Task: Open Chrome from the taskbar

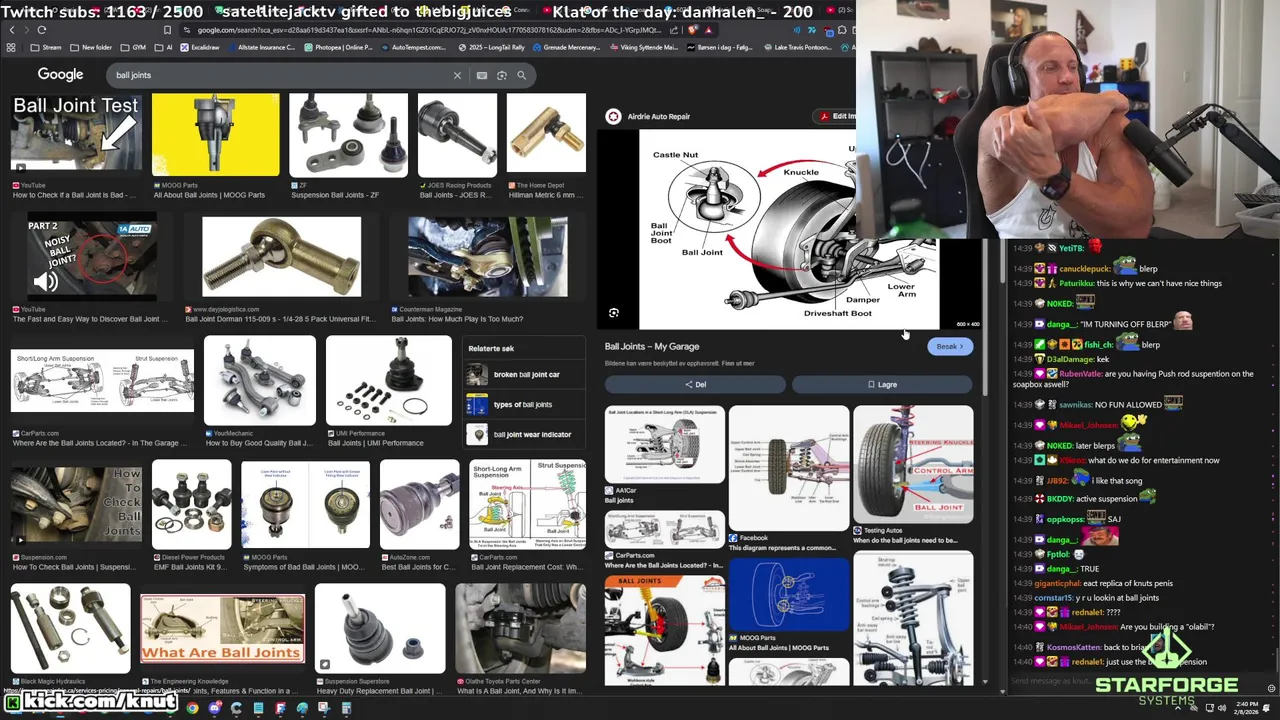Action: [x=192, y=708]
